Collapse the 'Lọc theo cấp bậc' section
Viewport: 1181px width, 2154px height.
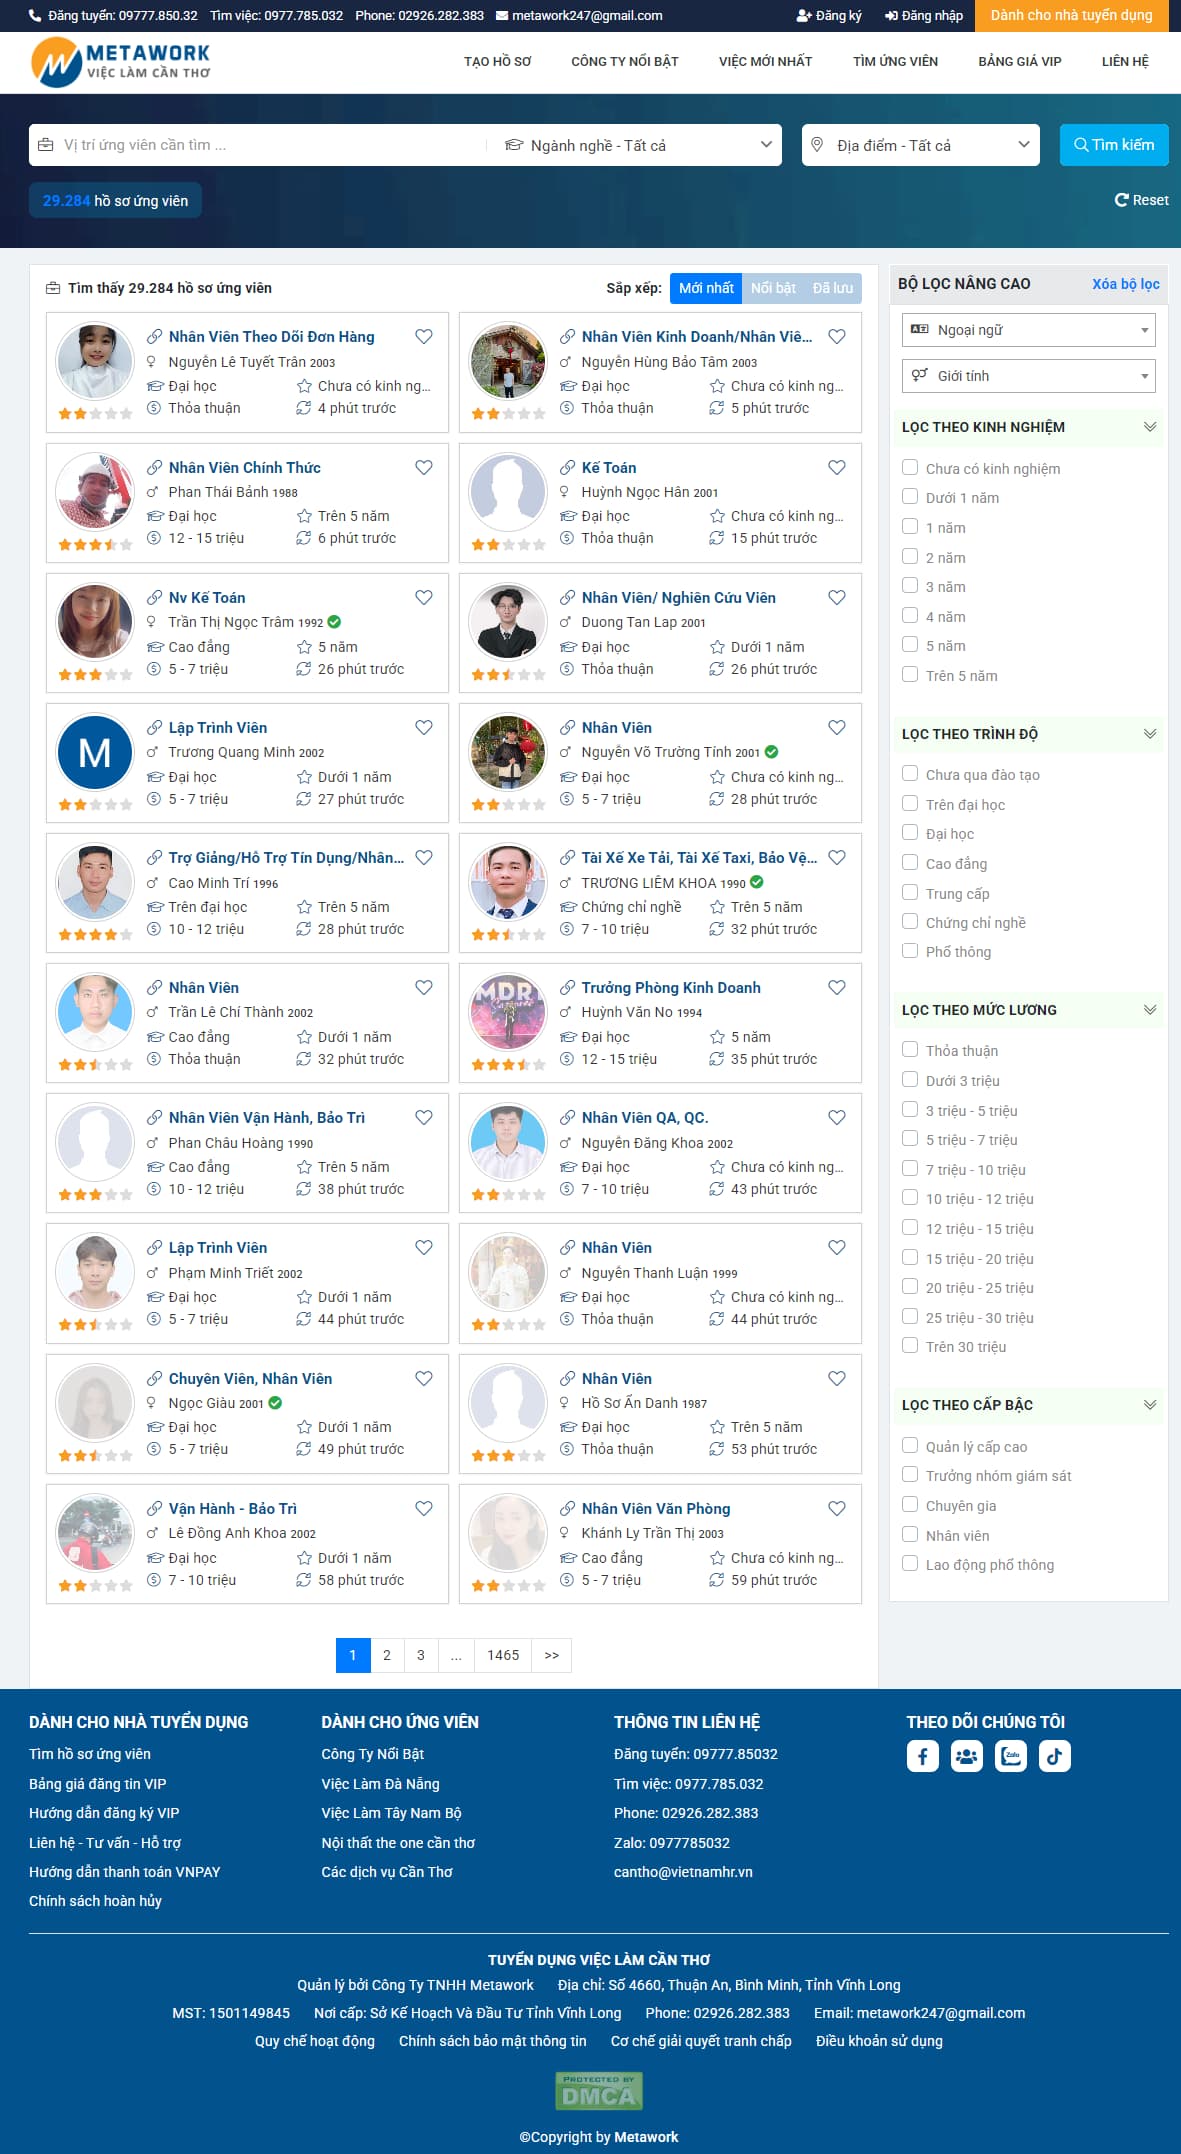click(1149, 1405)
